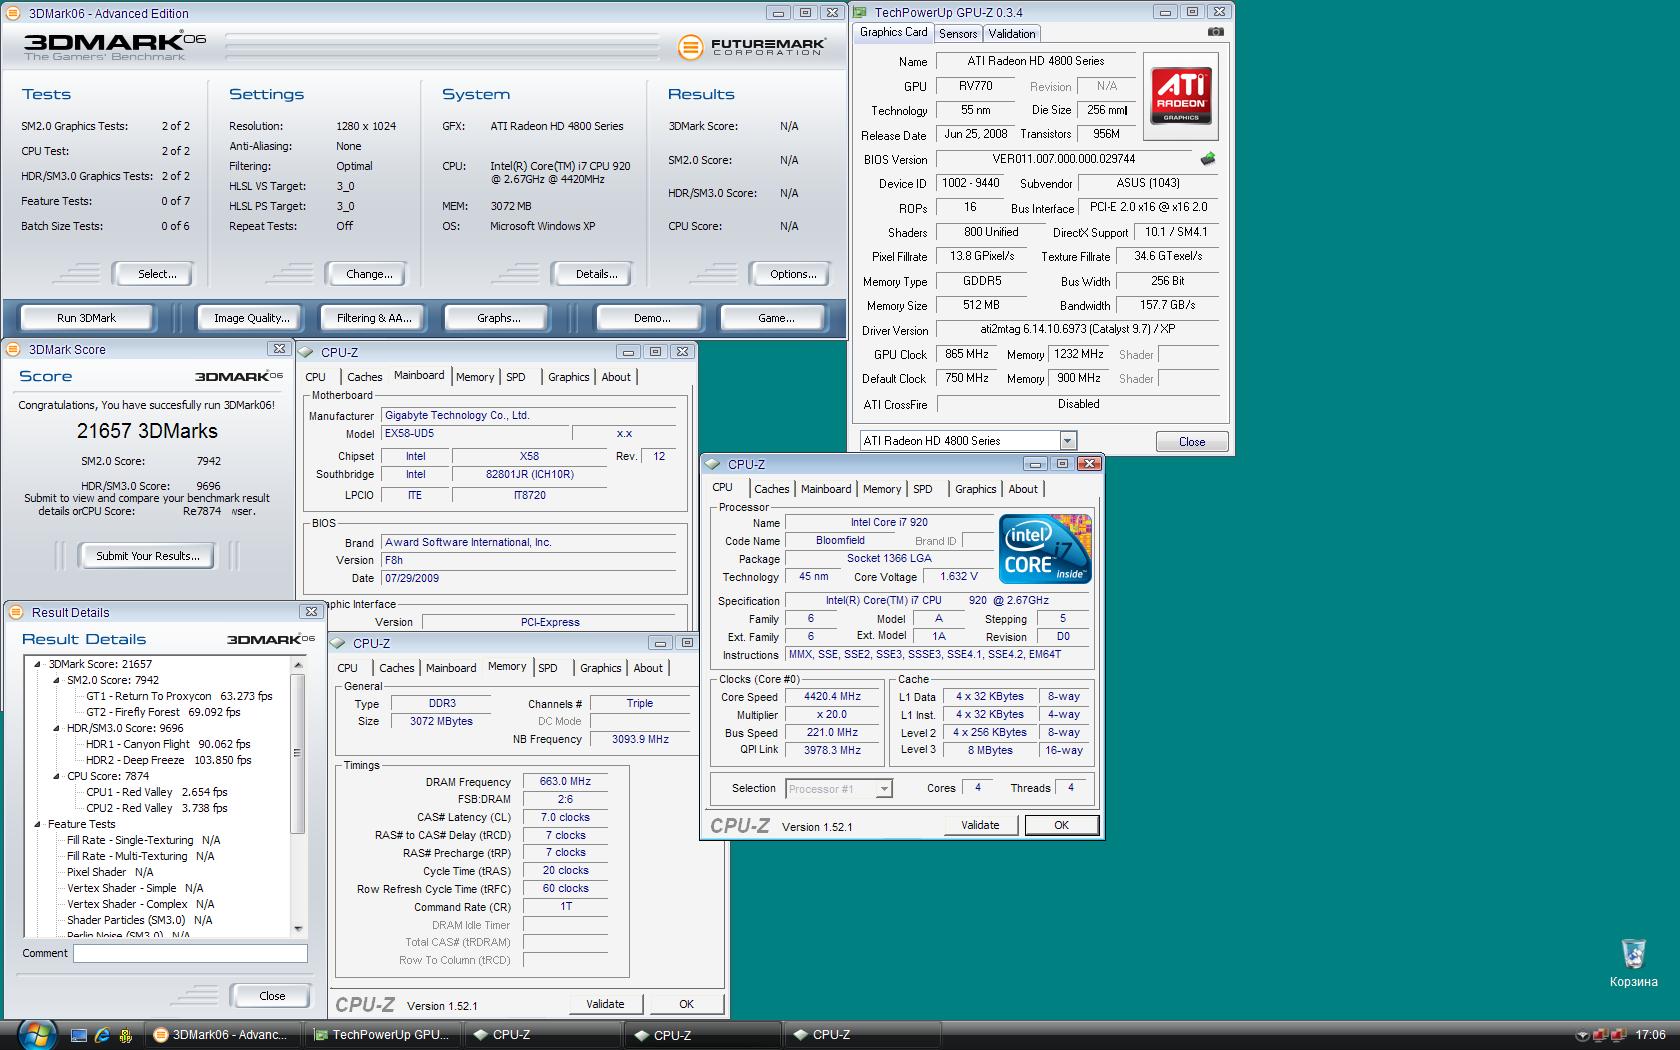Launch Internet Explorer from quick launch
The height and width of the screenshot is (1050, 1680).
coord(102,1035)
